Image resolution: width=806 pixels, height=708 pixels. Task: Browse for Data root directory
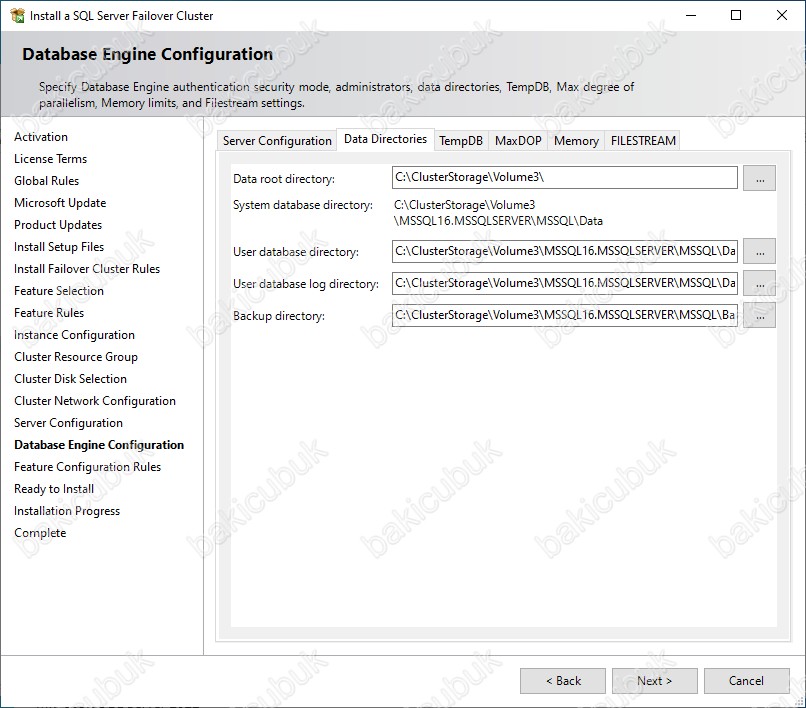tap(760, 178)
